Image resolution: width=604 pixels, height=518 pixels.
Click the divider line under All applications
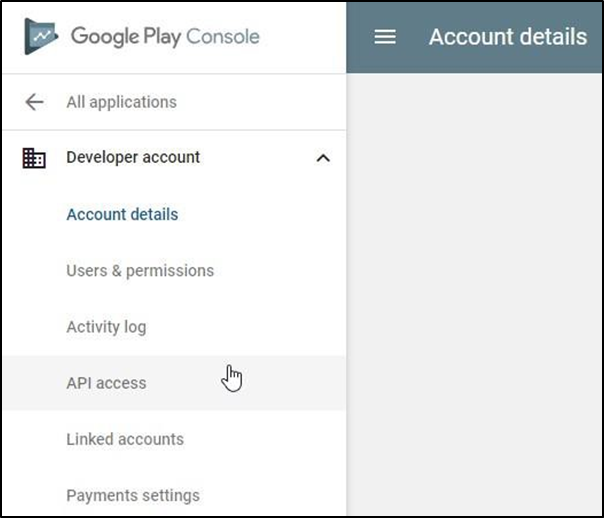173,130
